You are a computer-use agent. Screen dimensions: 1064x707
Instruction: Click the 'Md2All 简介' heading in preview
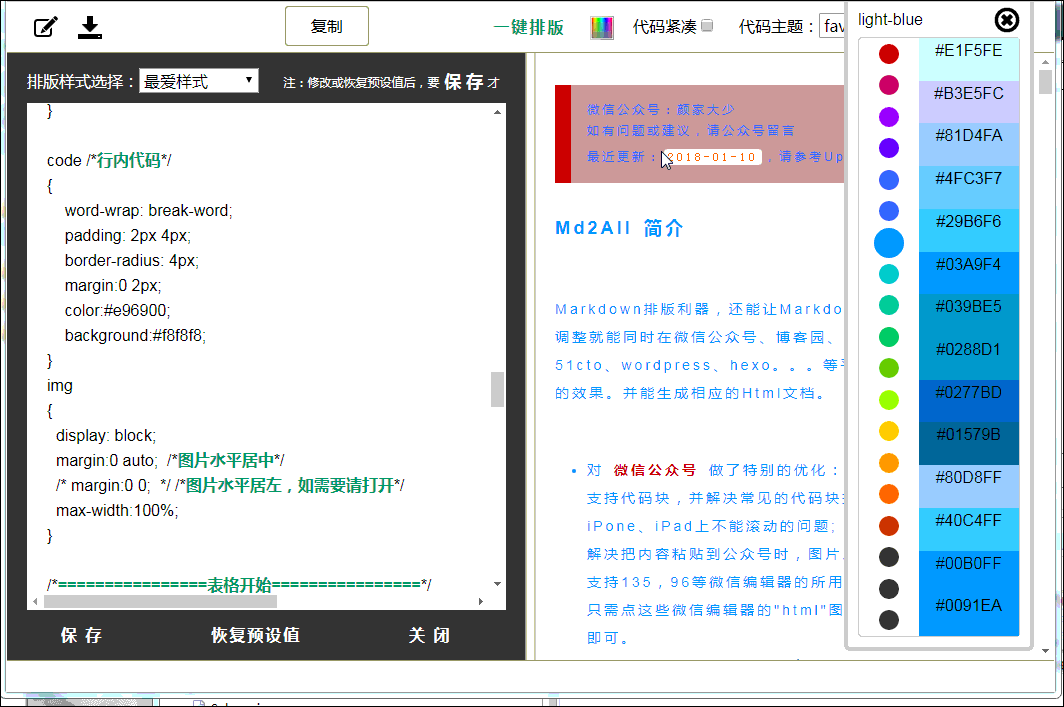click(x=620, y=228)
